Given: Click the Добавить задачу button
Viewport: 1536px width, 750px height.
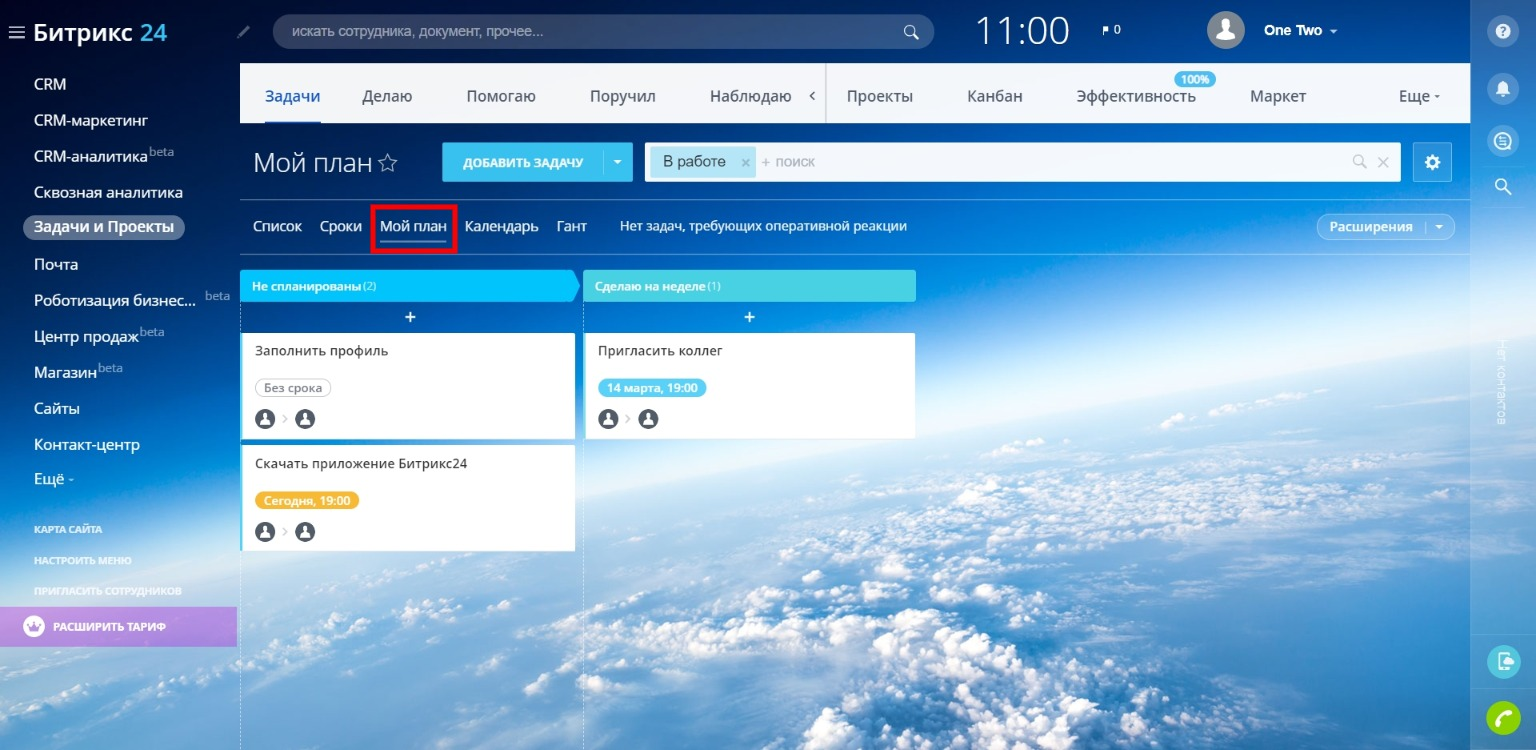Looking at the screenshot, I should (523, 162).
